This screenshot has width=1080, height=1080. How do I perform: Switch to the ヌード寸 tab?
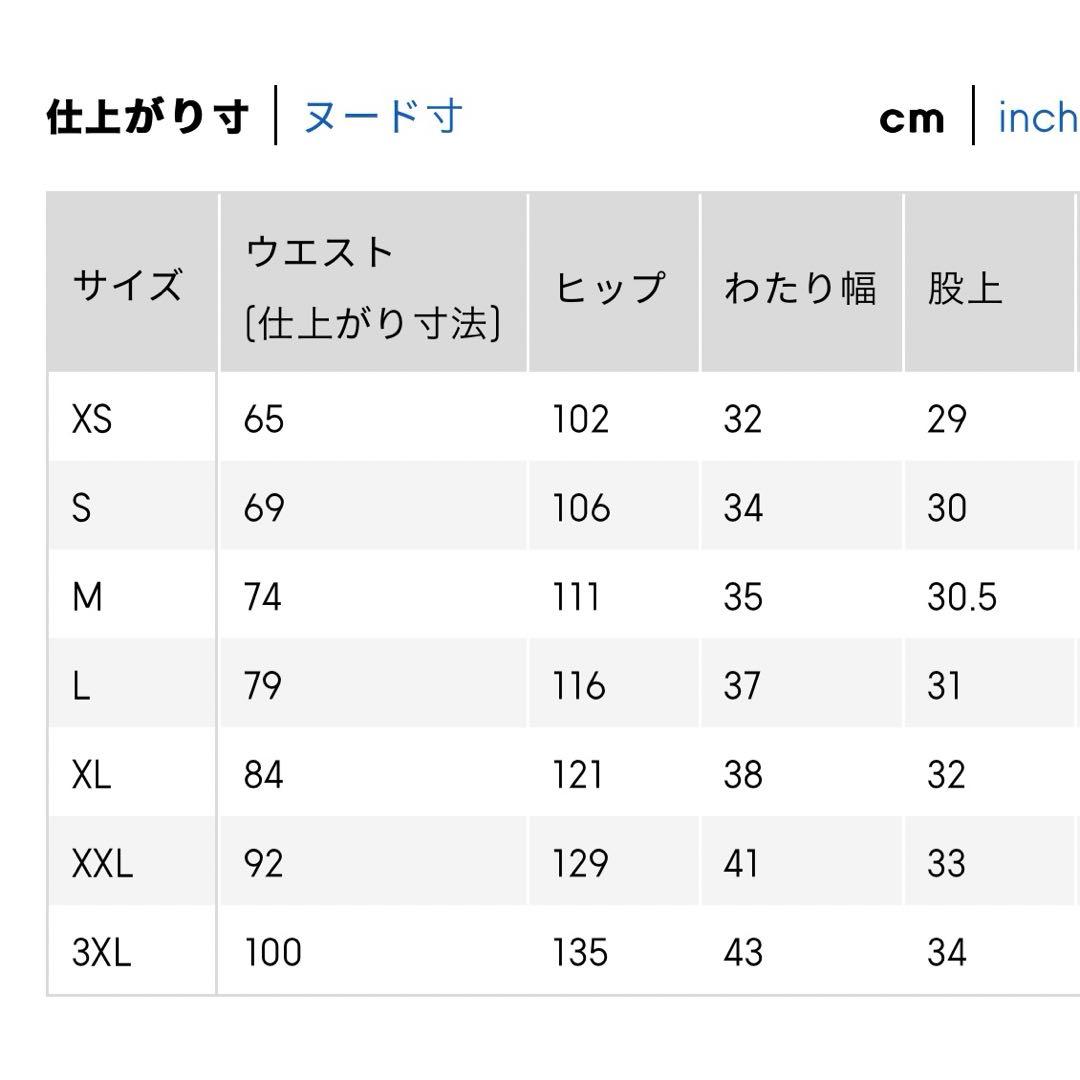tap(382, 117)
